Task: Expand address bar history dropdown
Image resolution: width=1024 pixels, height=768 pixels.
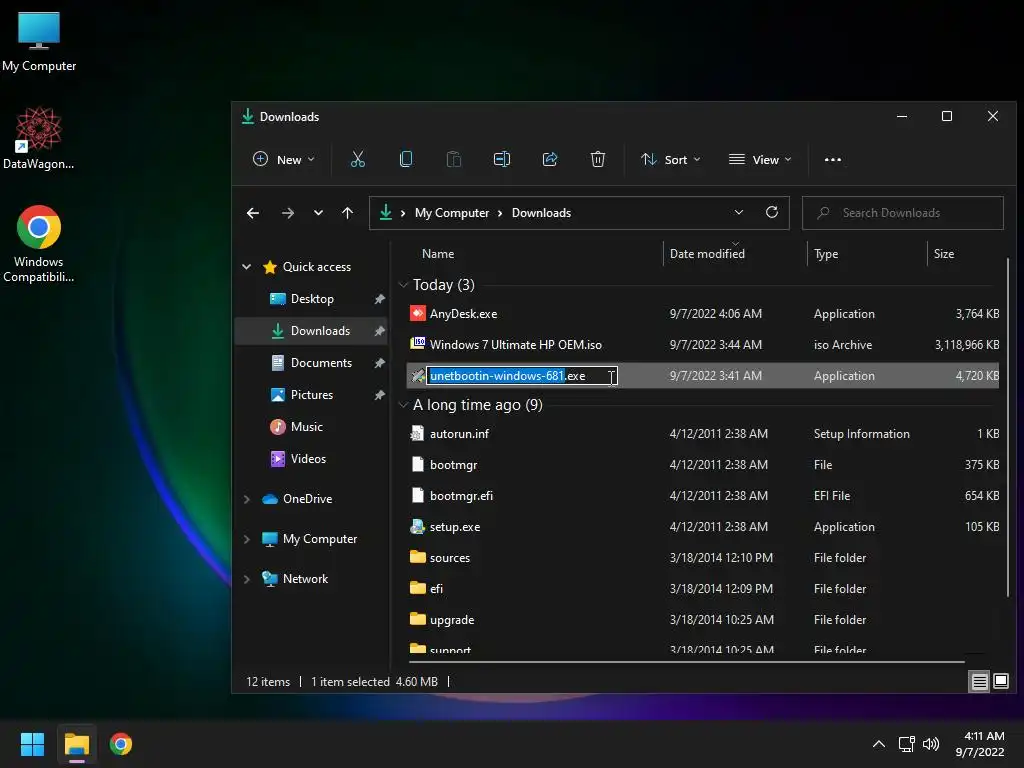Action: click(x=739, y=212)
